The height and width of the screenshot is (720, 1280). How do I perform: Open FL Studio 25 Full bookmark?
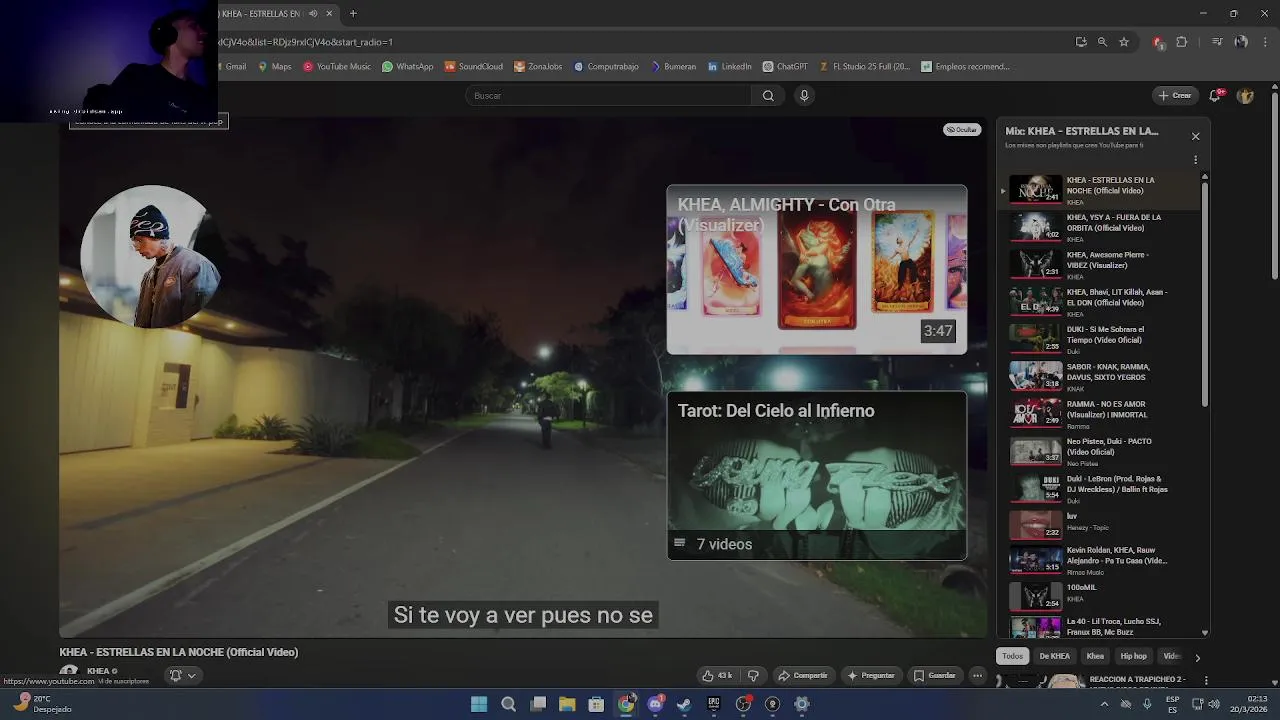[865, 67]
